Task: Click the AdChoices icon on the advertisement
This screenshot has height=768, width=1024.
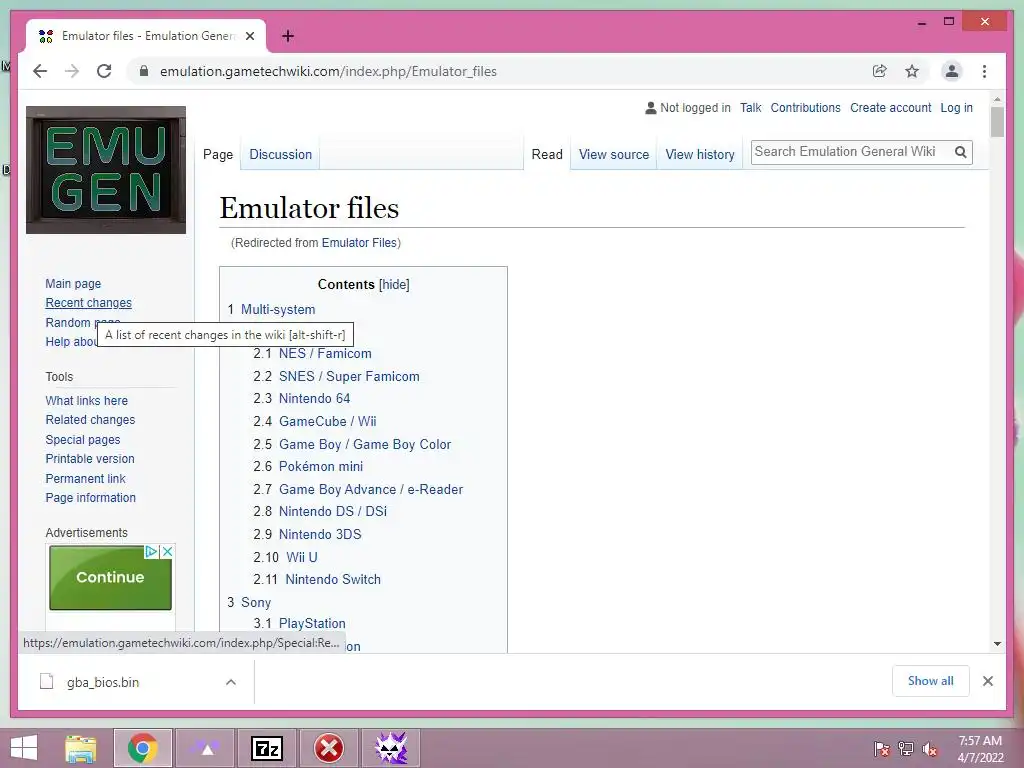Action: point(151,552)
